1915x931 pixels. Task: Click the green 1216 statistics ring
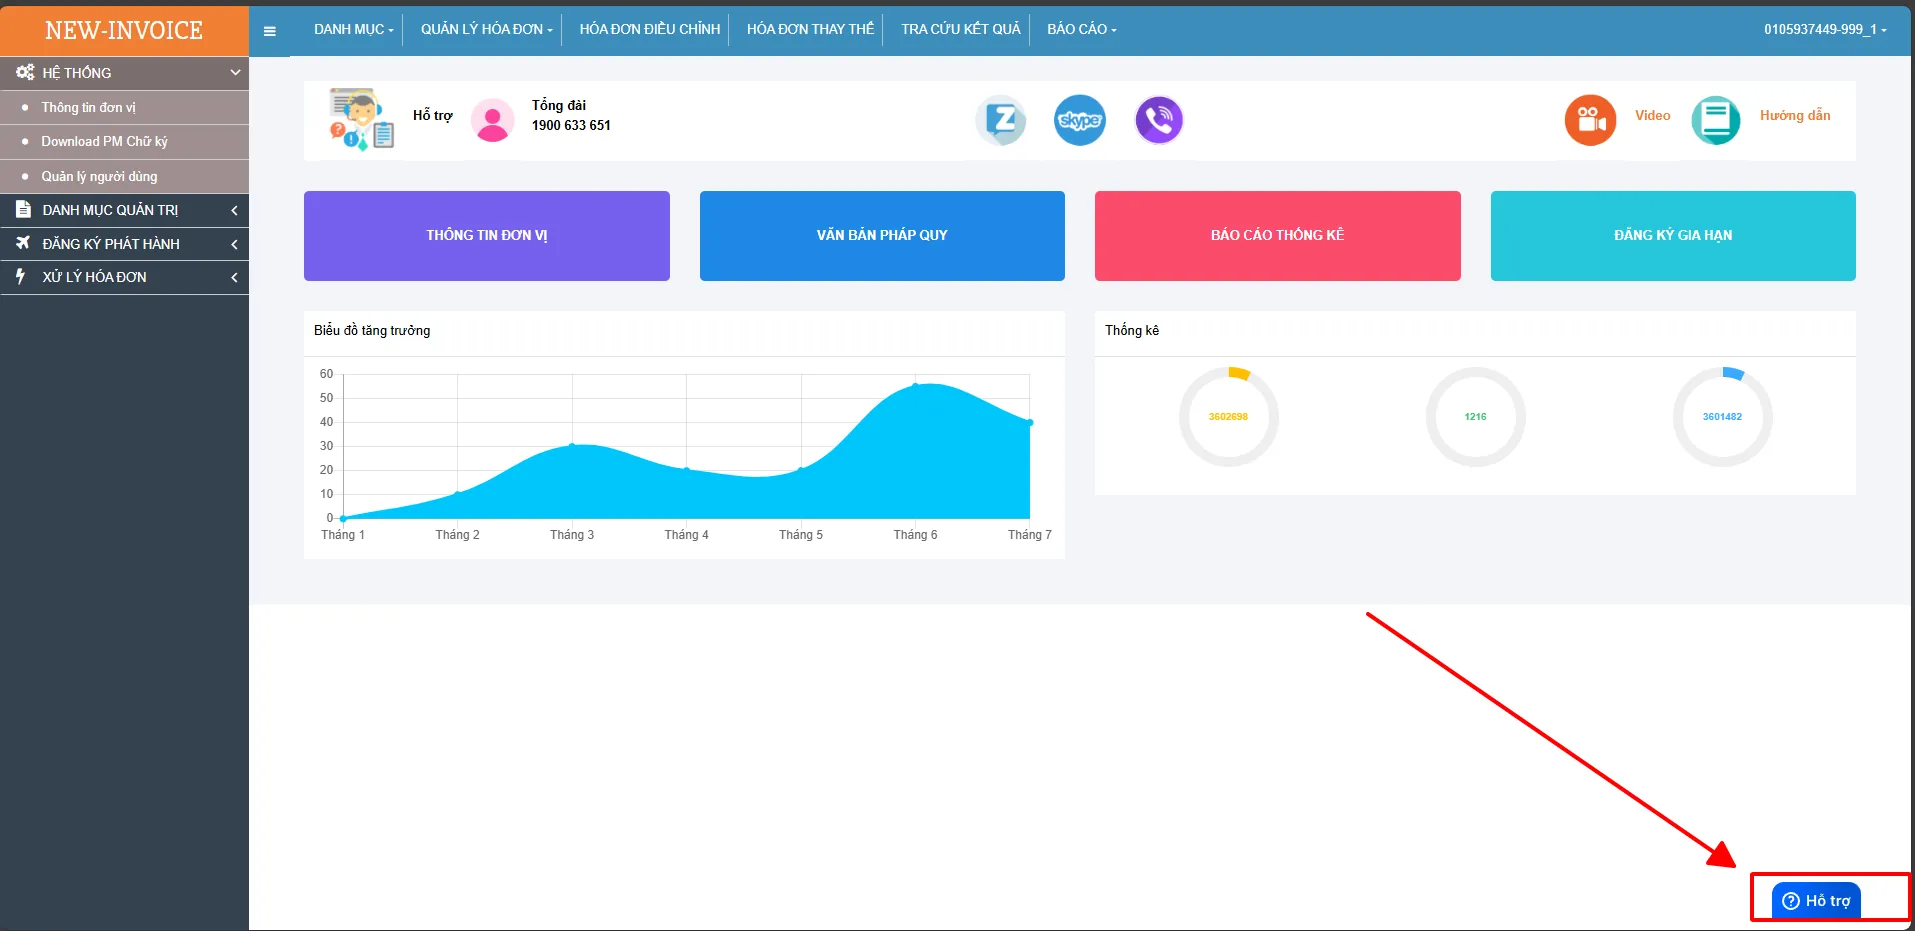coord(1475,417)
